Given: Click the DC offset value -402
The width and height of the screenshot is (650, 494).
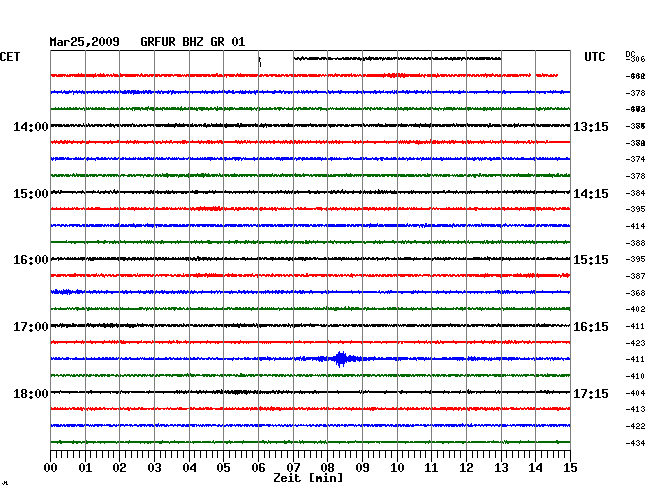Looking at the screenshot, I should tap(635, 309).
